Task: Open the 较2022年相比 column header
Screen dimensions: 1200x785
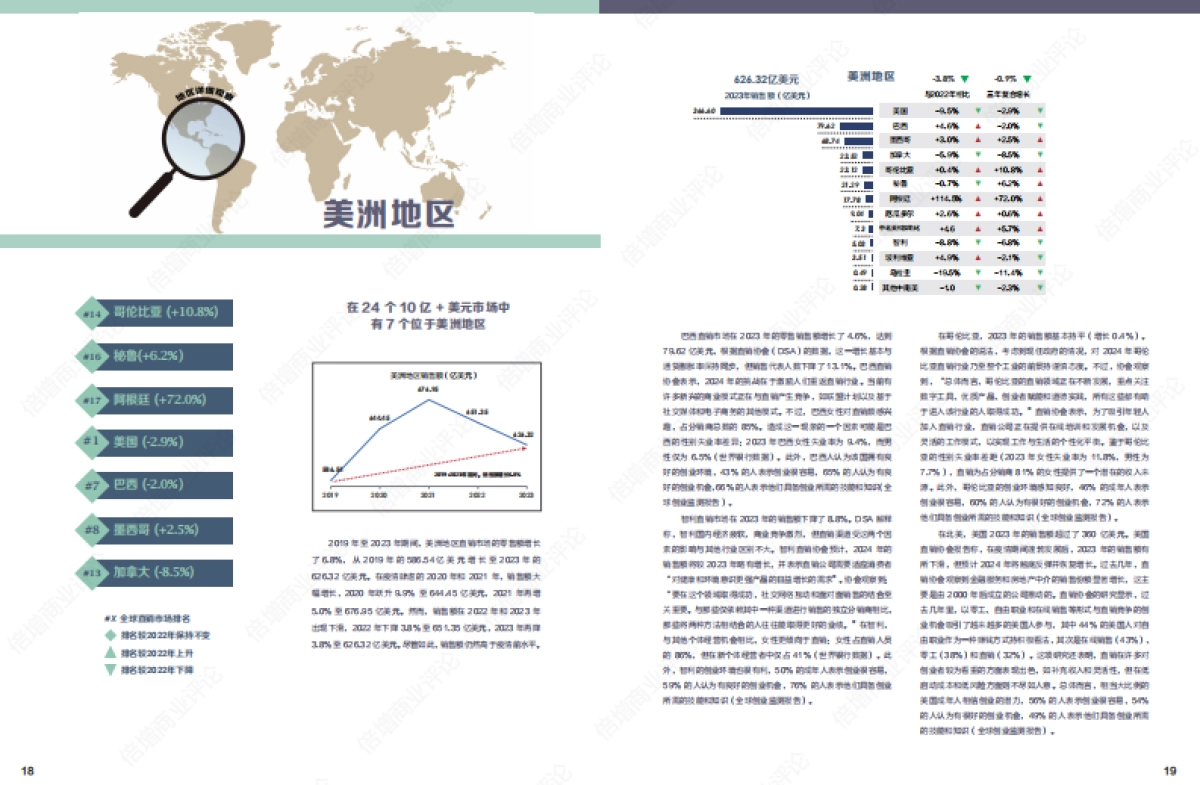Action: click(x=948, y=95)
